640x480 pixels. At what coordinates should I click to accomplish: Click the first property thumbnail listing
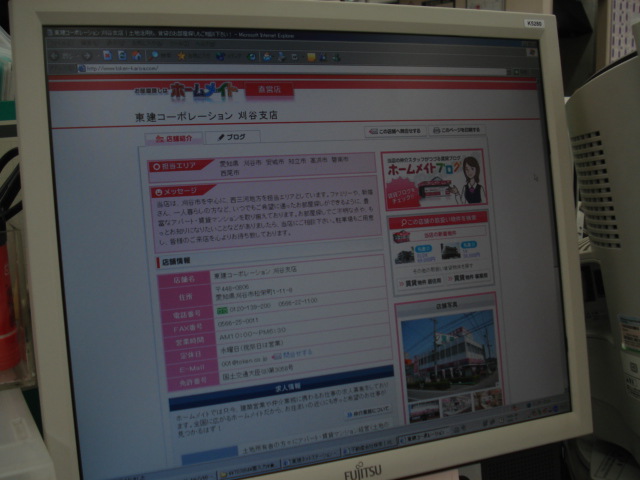pyautogui.click(x=415, y=254)
